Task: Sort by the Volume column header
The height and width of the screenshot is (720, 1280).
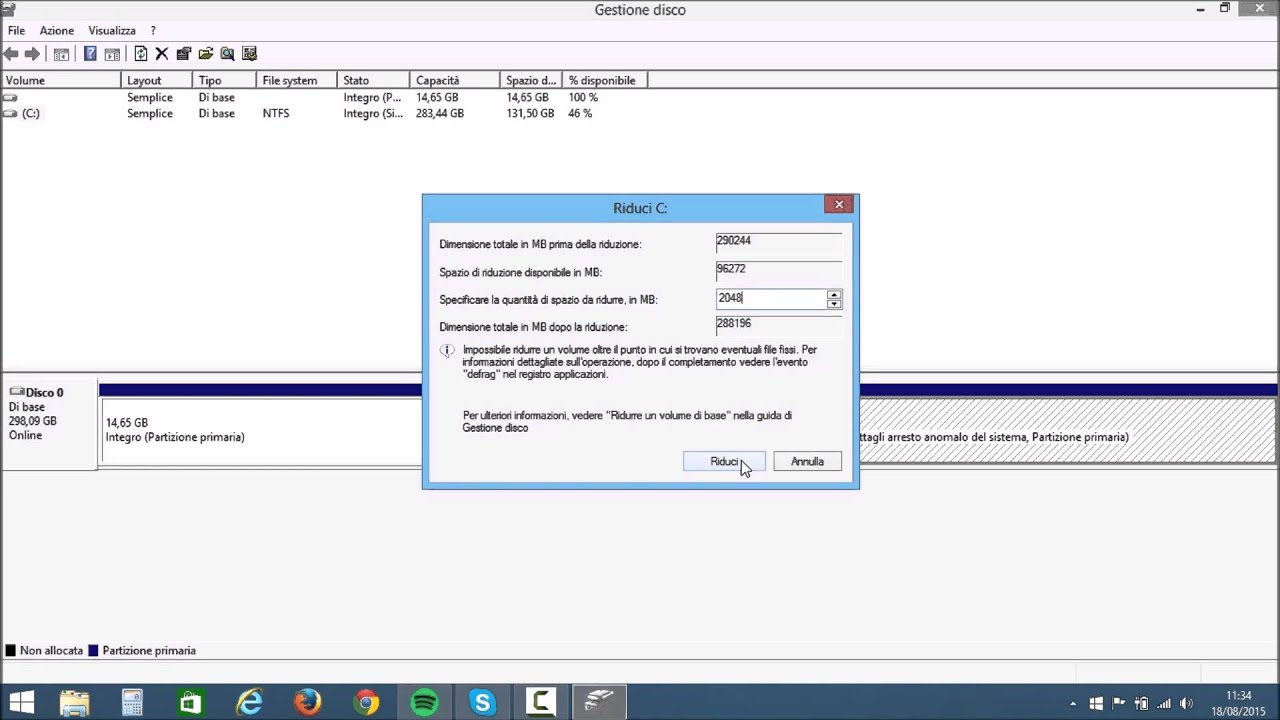Action: click(x=61, y=80)
